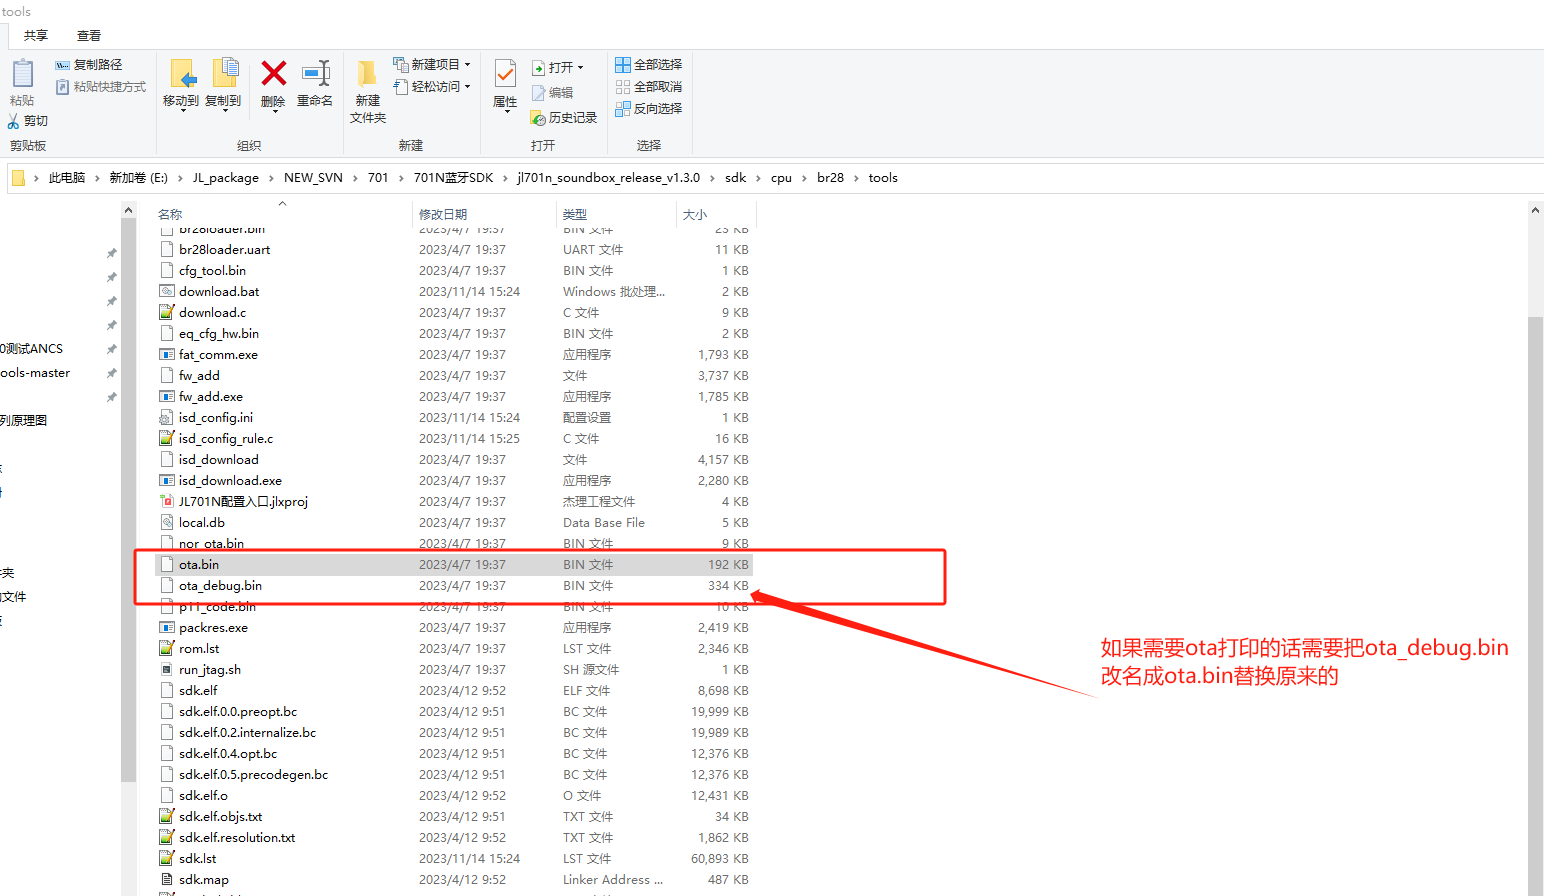Sort by Size (大小) column header
The image size is (1544, 896).
pyautogui.click(x=695, y=214)
